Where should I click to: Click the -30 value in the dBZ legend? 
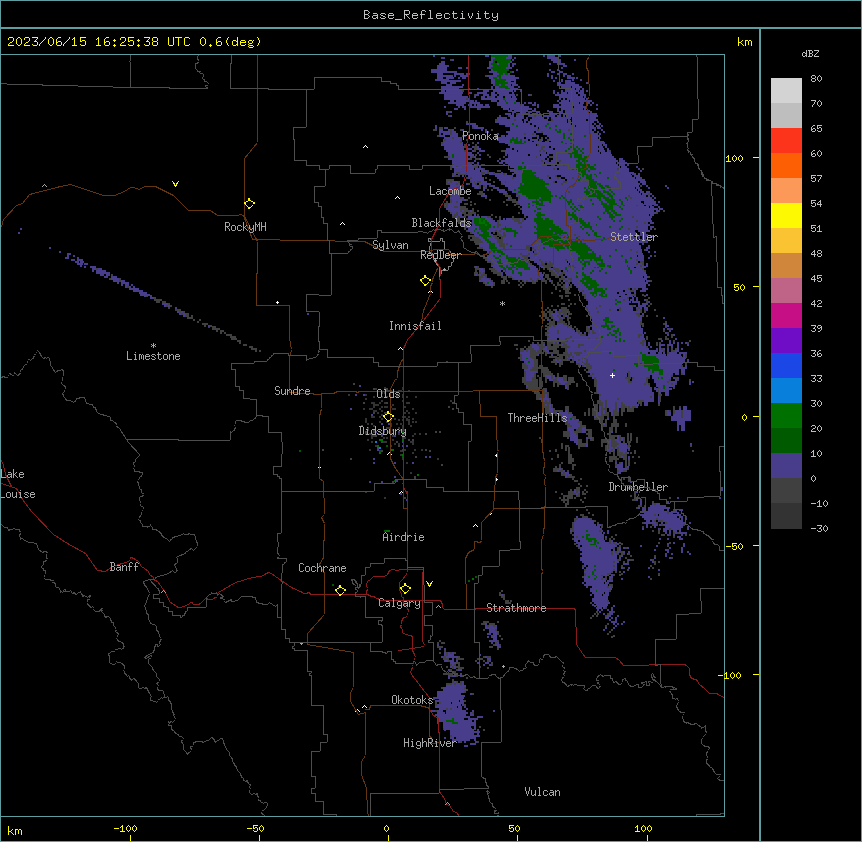click(819, 529)
